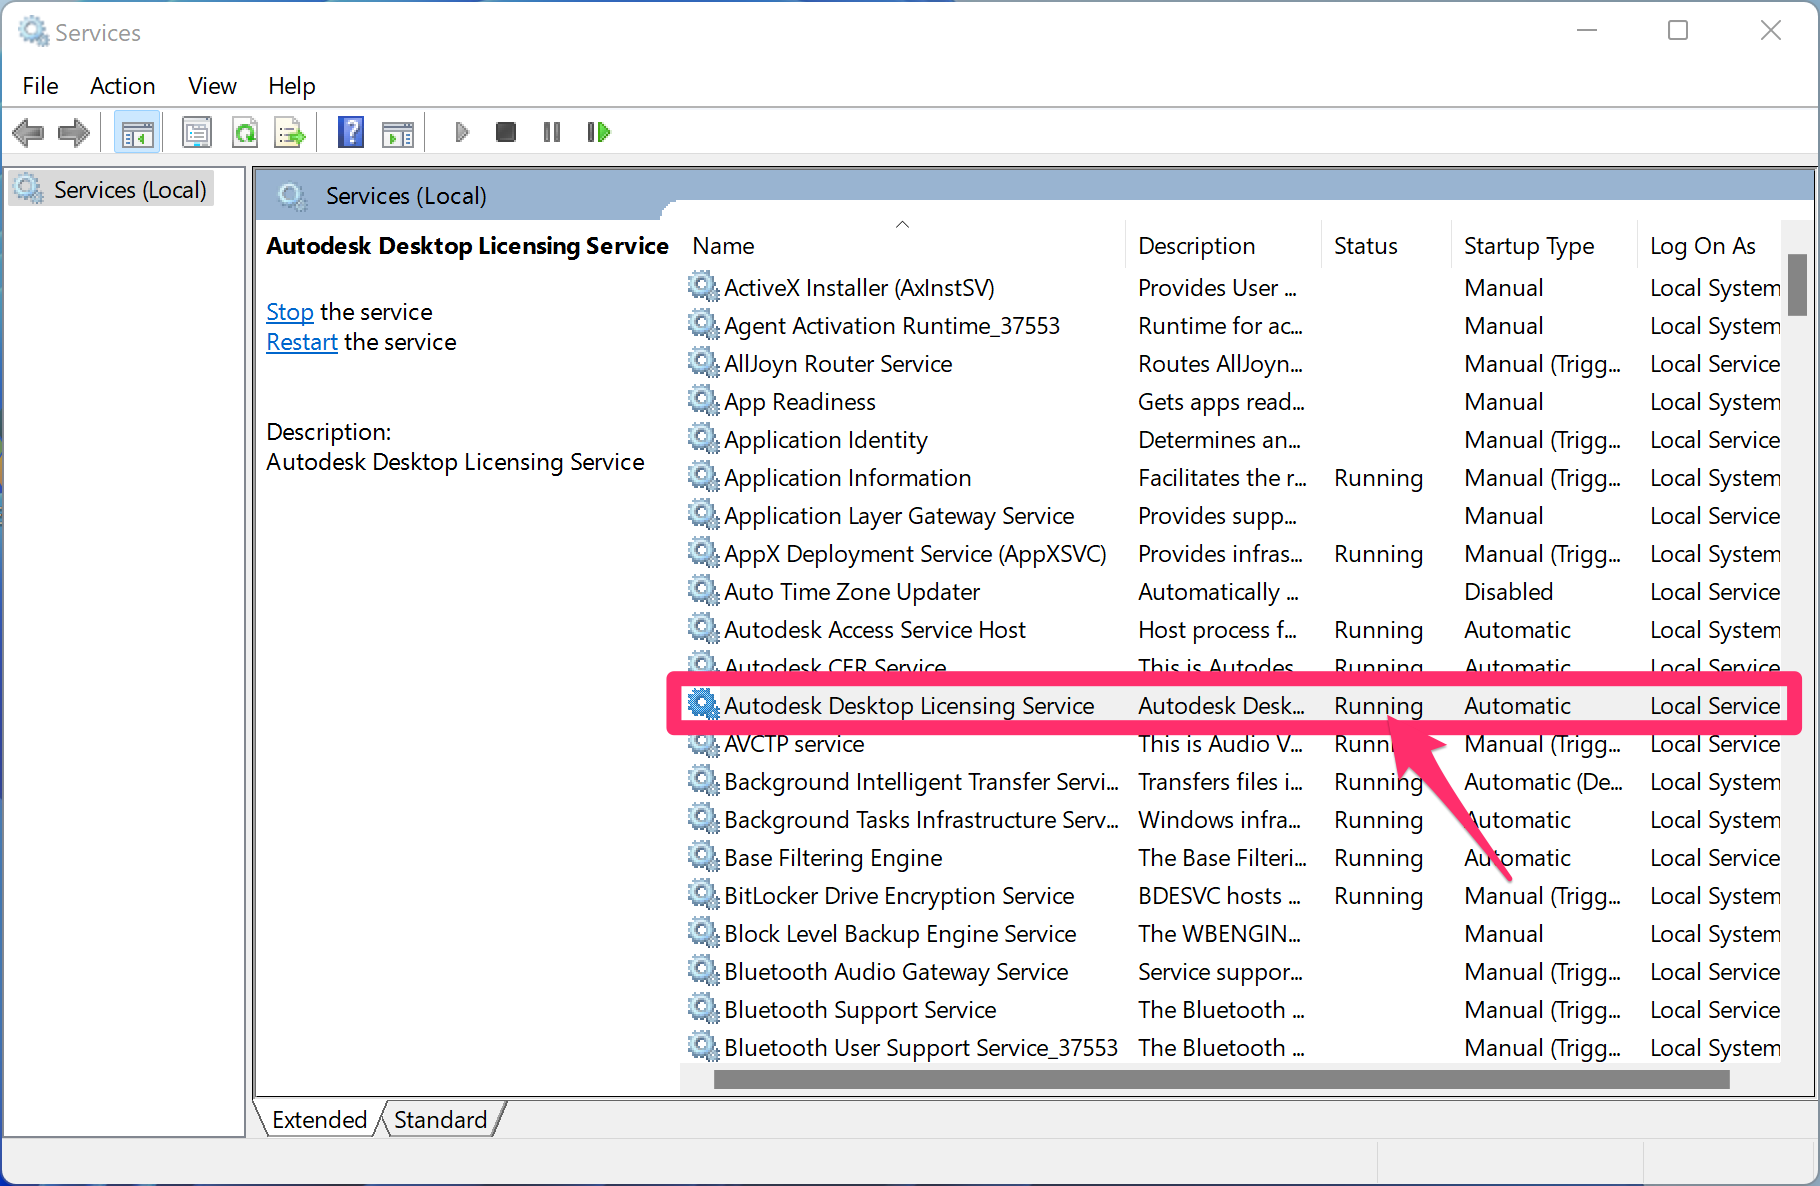The image size is (1820, 1186).
Task: Restart the service via the Restart link
Action: [301, 341]
